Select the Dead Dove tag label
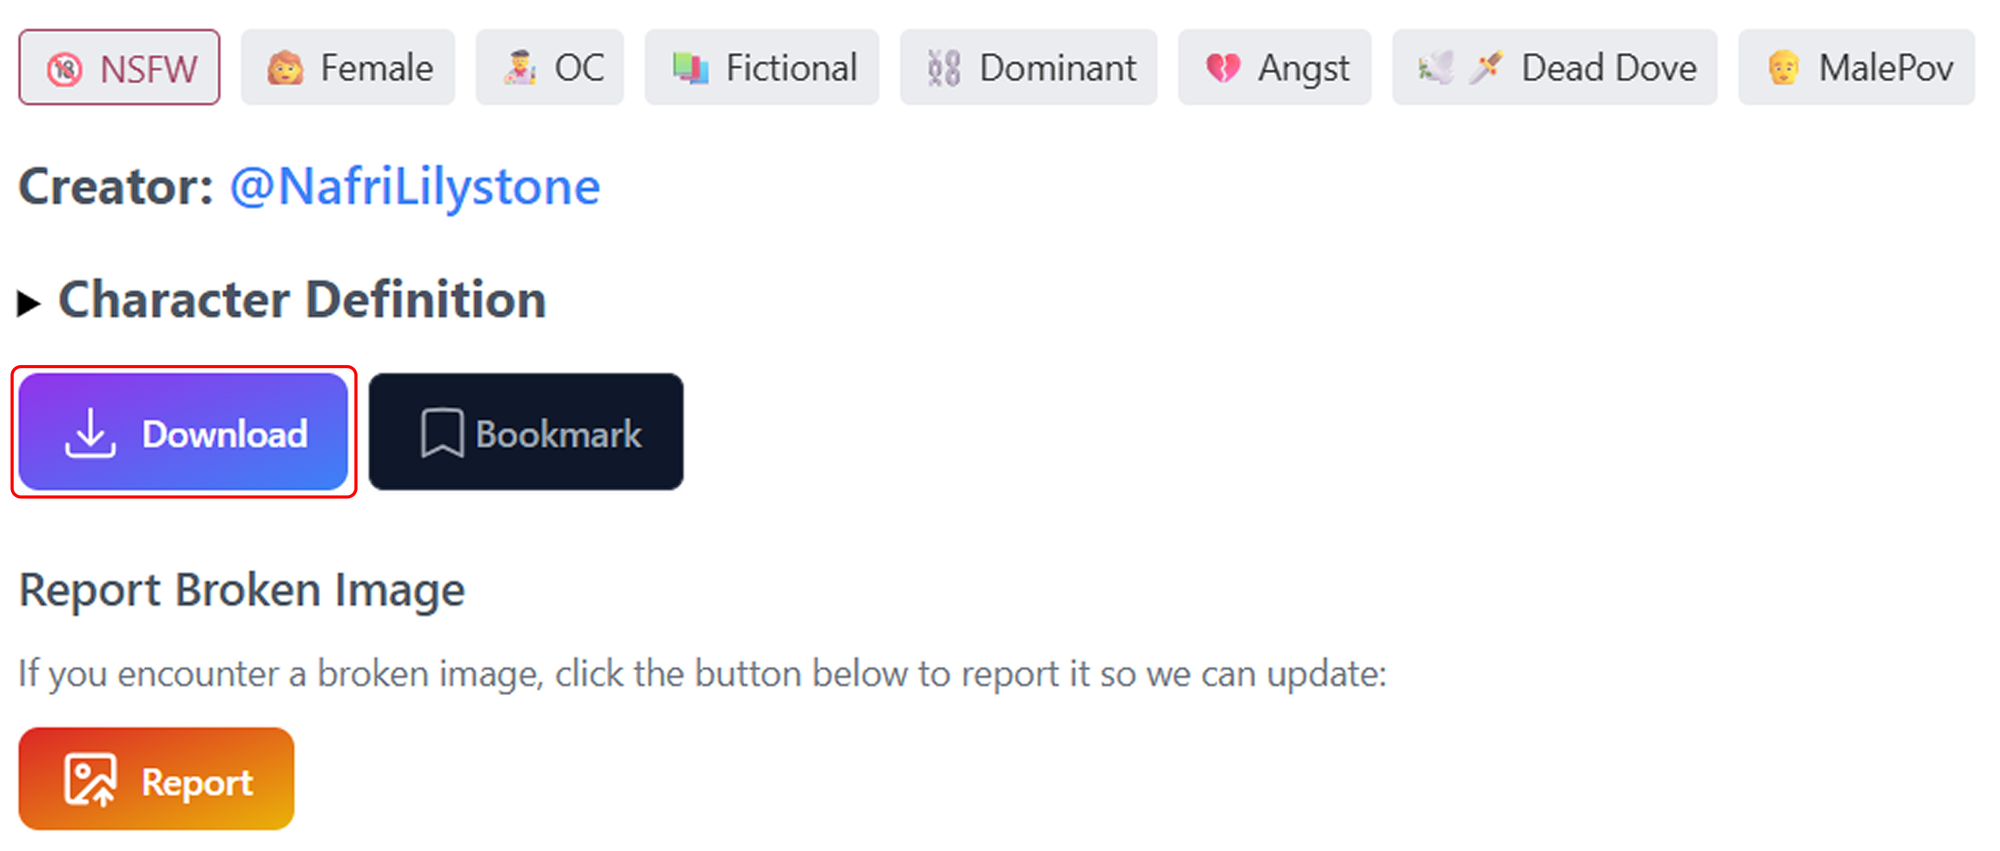Image resolution: width=2000 pixels, height=851 pixels. pyautogui.click(x=1608, y=68)
